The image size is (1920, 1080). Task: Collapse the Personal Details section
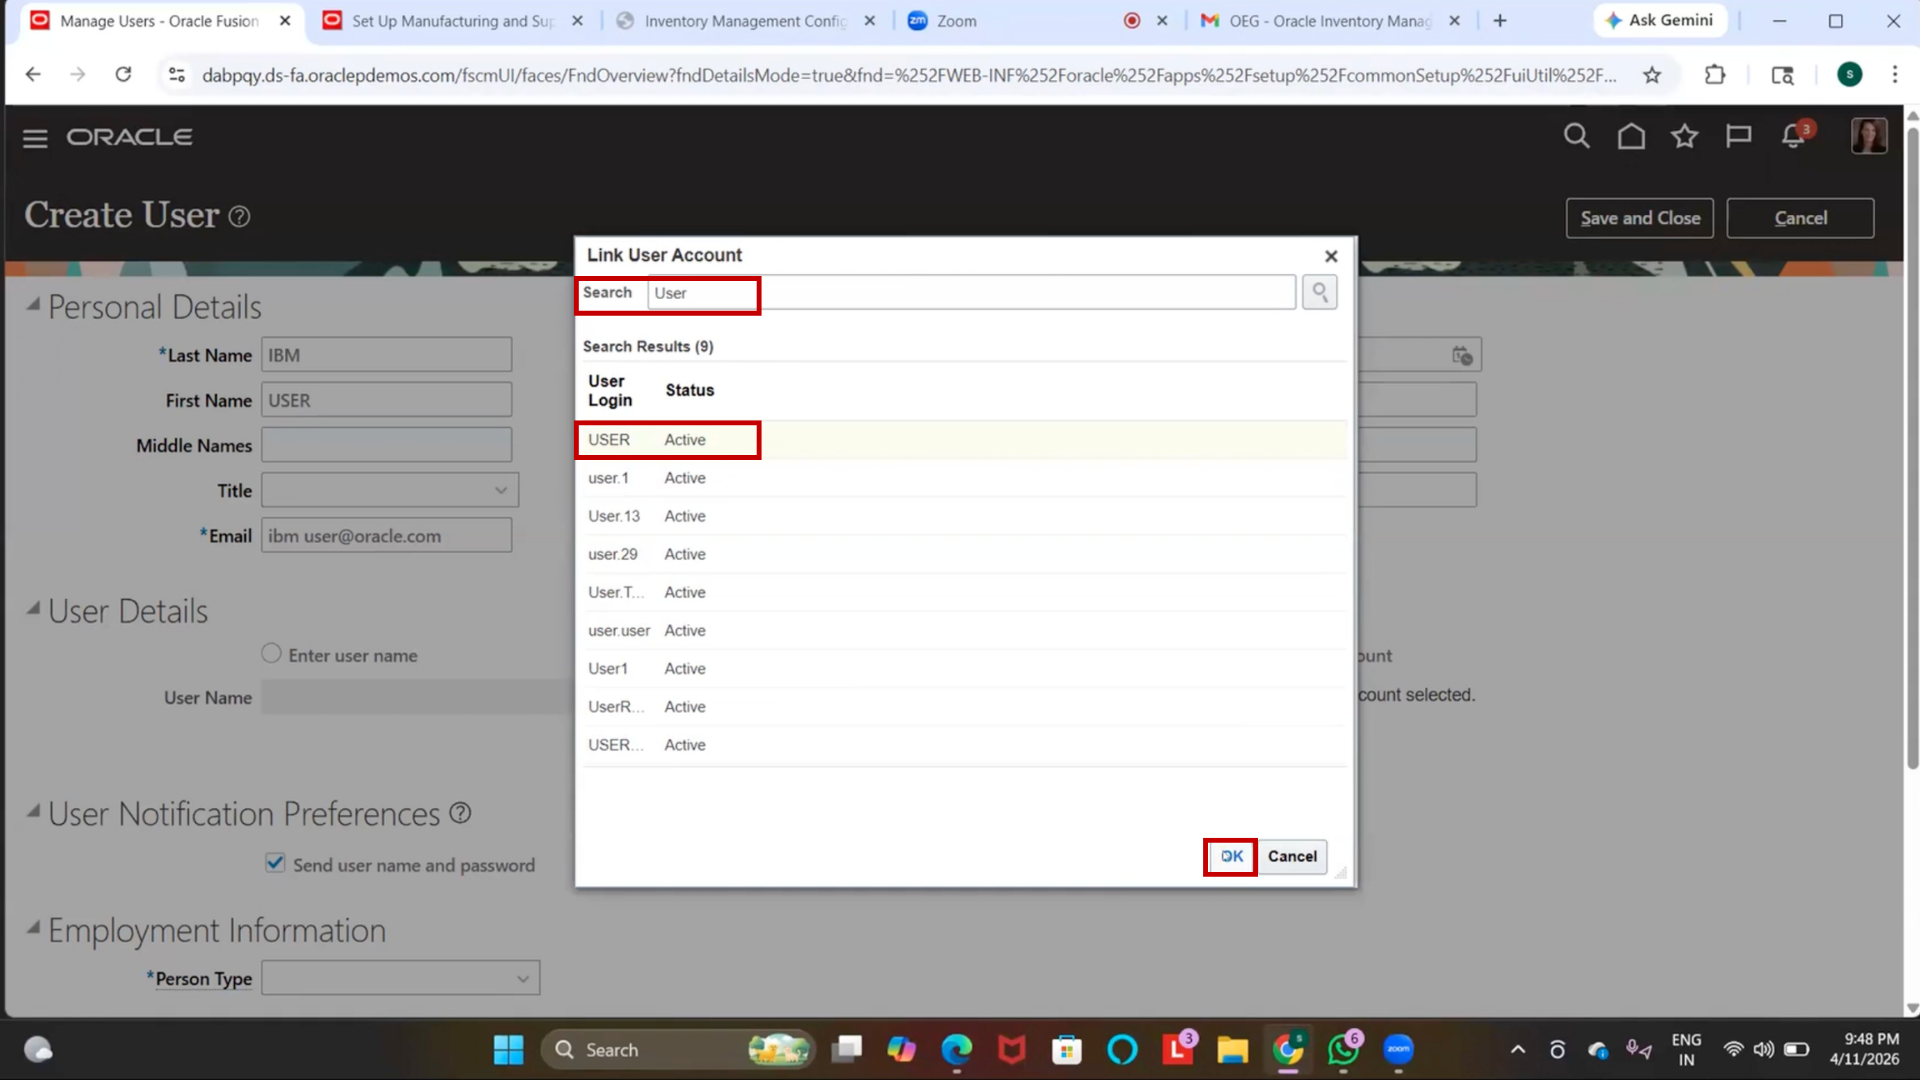33,305
